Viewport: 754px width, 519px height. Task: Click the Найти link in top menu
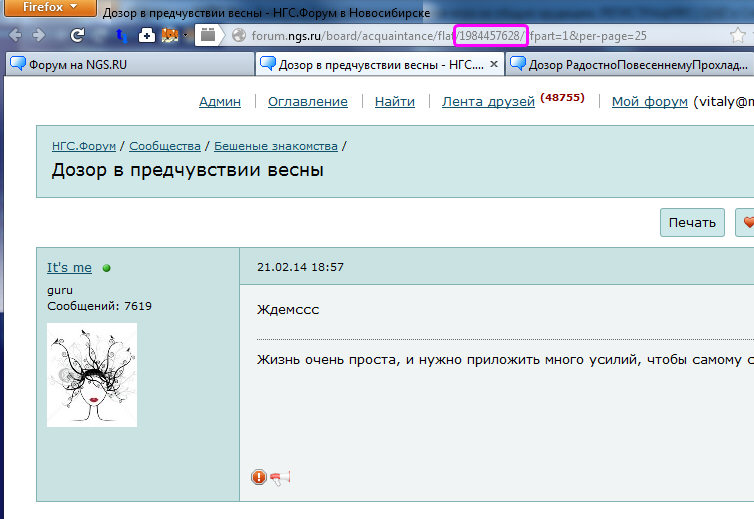point(395,101)
